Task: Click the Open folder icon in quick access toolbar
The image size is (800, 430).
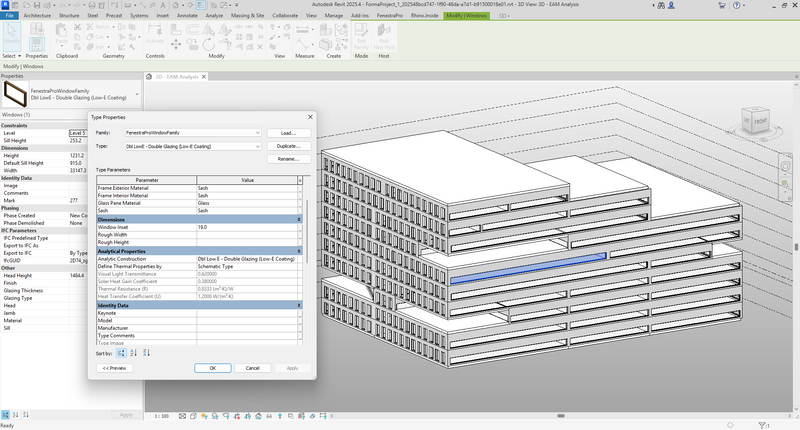Action: point(27,5)
